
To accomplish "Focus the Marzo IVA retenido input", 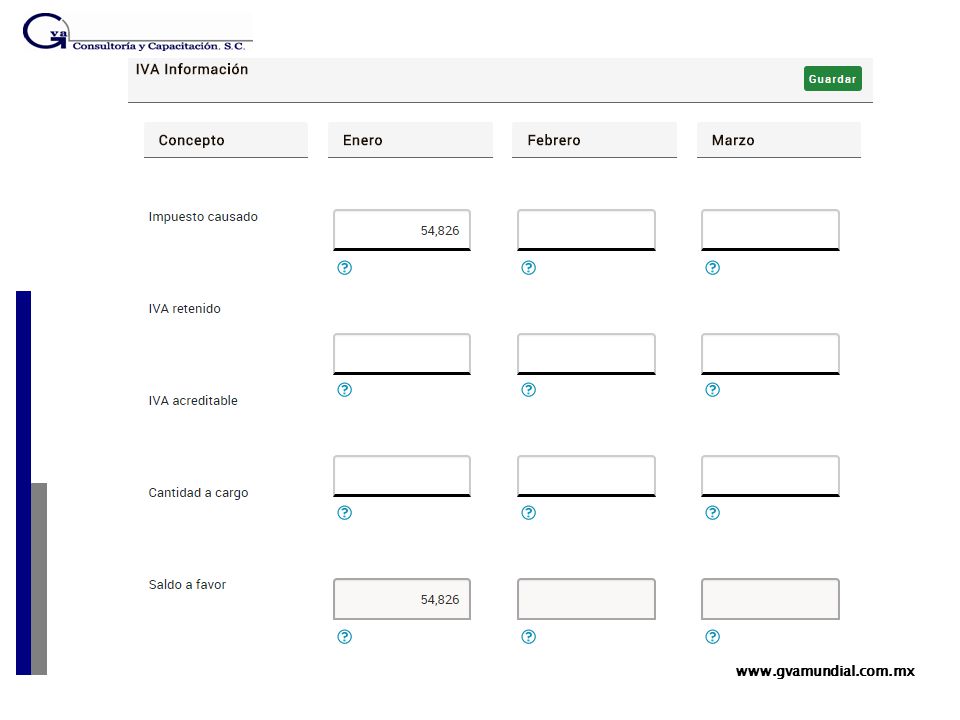I will [x=770, y=353].
